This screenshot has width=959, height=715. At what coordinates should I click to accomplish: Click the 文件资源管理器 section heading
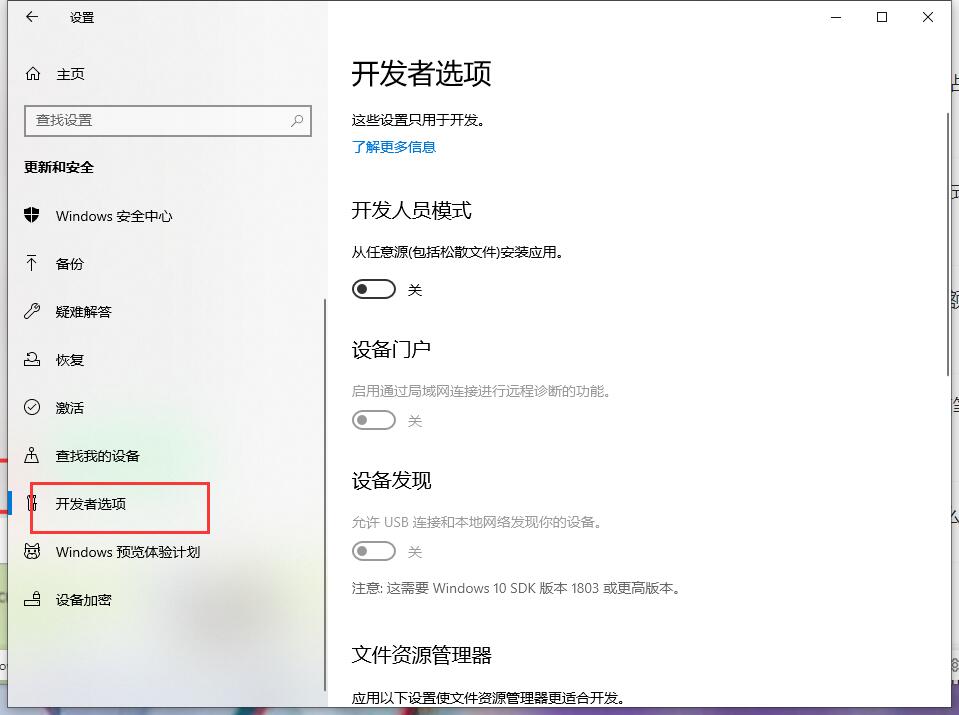tap(421, 655)
